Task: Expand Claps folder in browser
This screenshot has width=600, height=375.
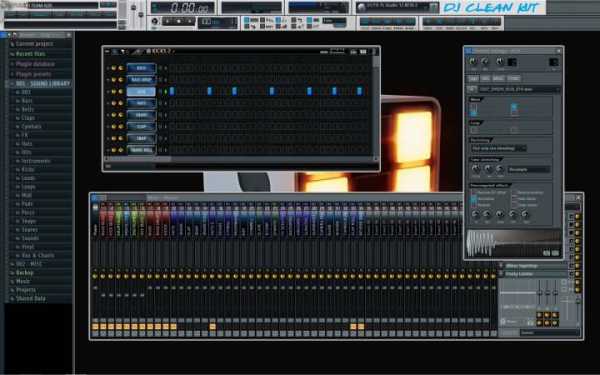Action: point(28,118)
